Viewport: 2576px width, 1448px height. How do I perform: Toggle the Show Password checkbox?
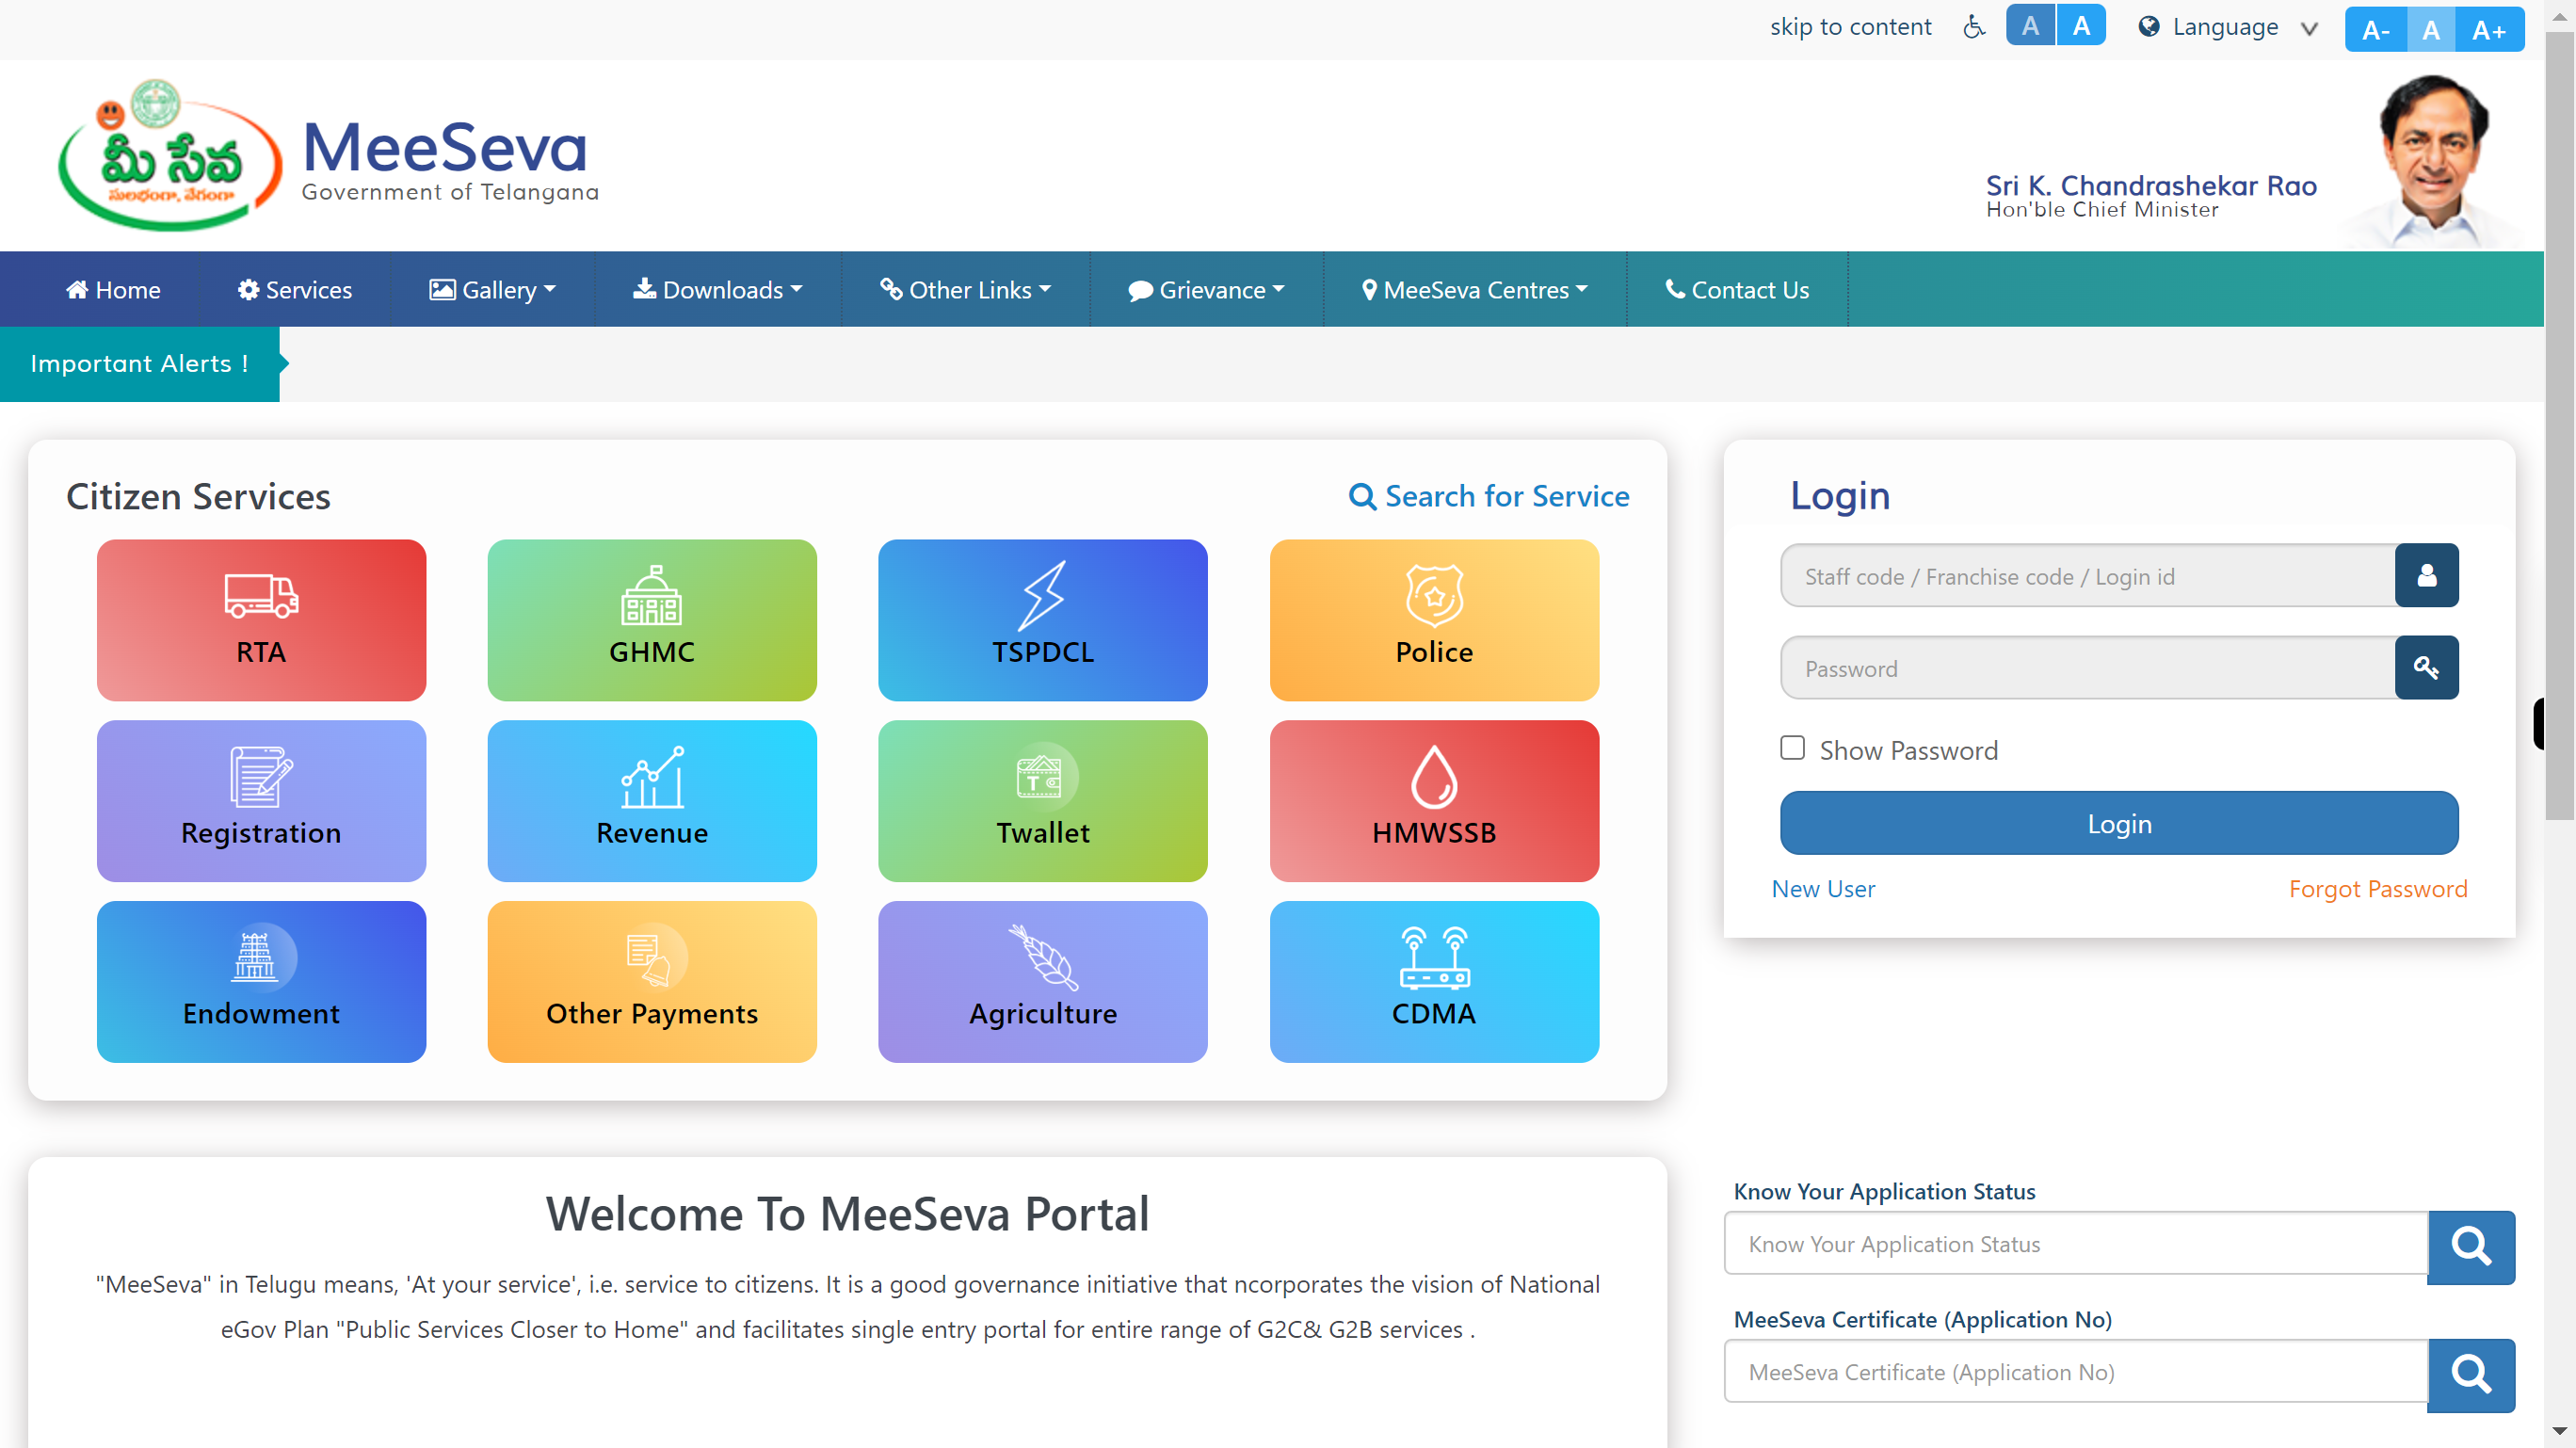(x=1793, y=747)
